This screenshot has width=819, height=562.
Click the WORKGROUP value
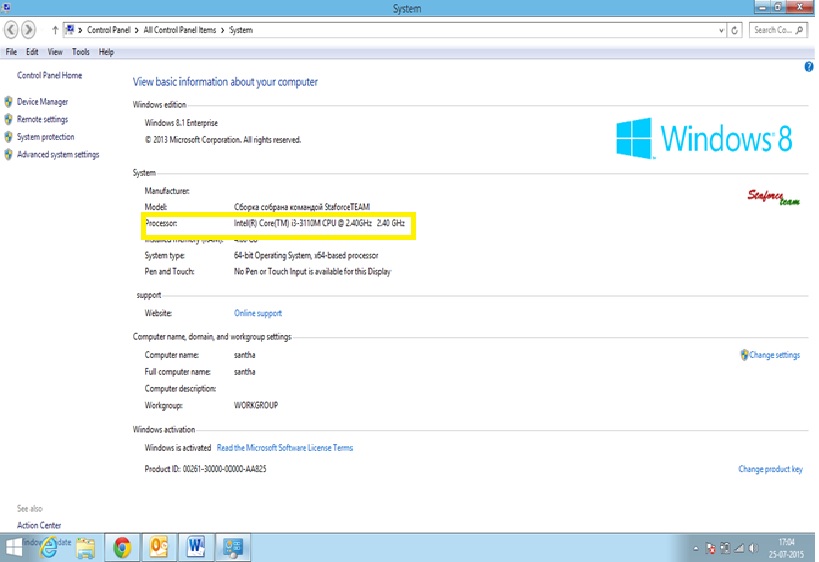tap(256, 405)
